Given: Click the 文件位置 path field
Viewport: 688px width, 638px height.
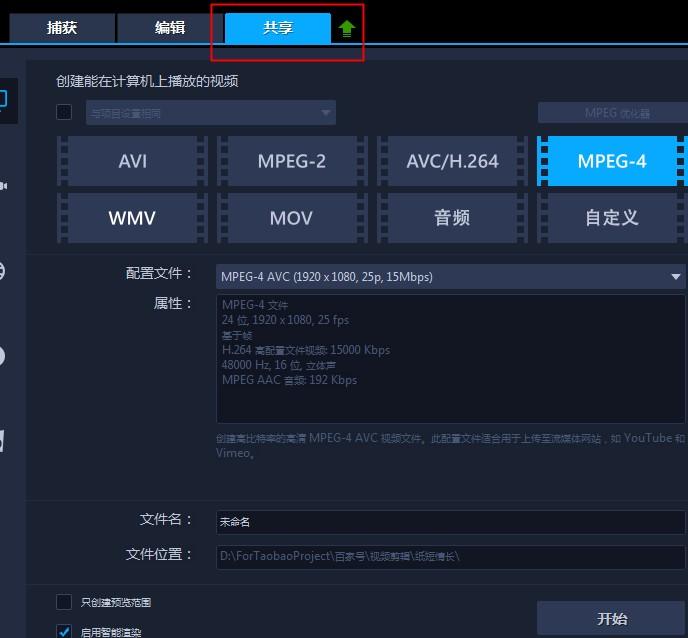Looking at the screenshot, I should [451, 557].
